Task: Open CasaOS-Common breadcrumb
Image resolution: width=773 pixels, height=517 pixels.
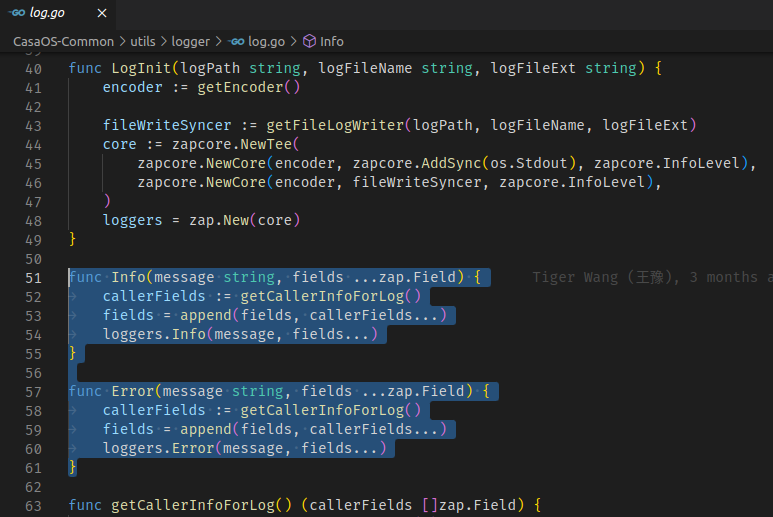Action: pos(64,42)
